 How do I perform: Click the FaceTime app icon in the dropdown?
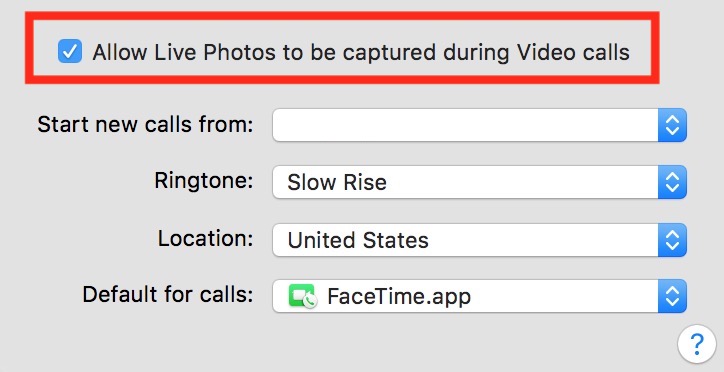(302, 296)
